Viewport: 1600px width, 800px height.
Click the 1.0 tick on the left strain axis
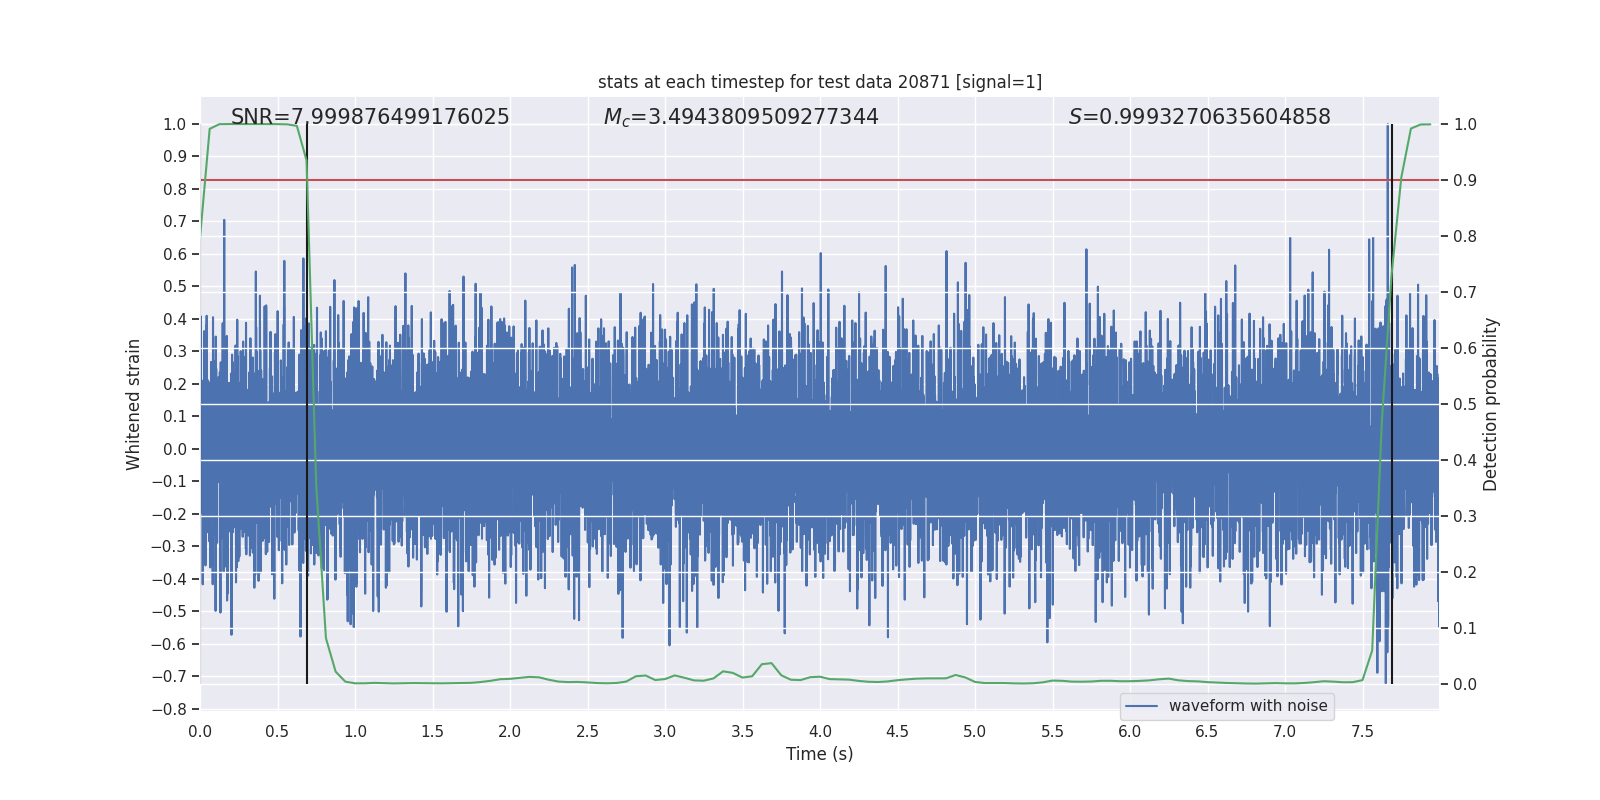pos(174,124)
